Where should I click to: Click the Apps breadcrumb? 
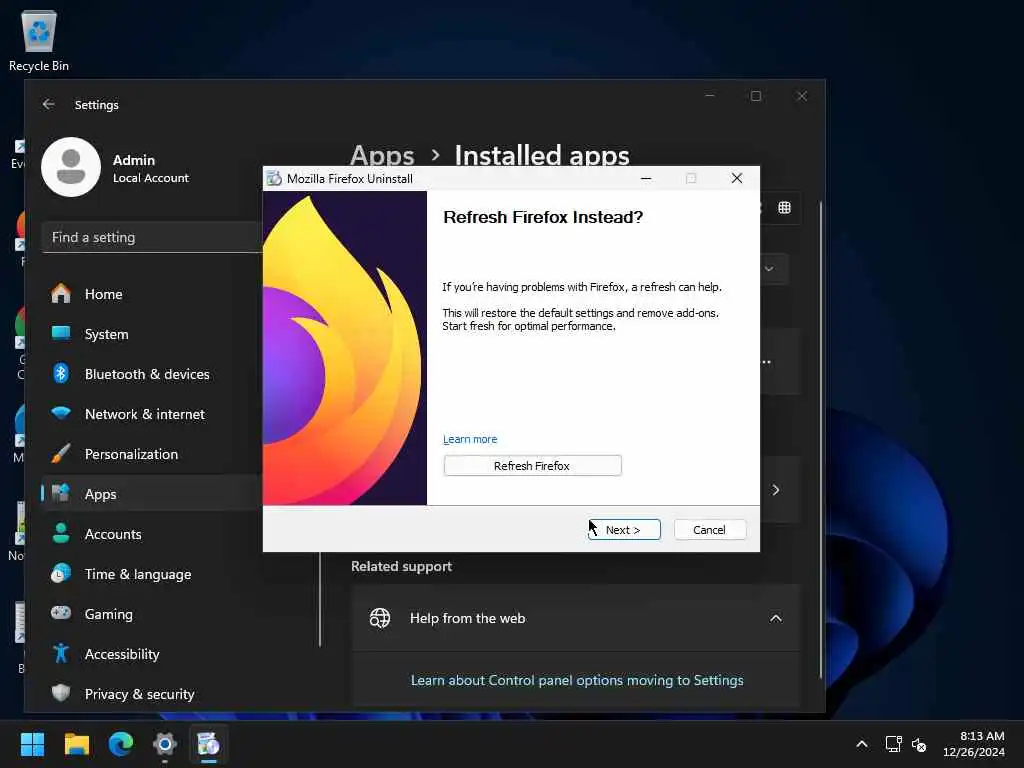[x=382, y=155]
